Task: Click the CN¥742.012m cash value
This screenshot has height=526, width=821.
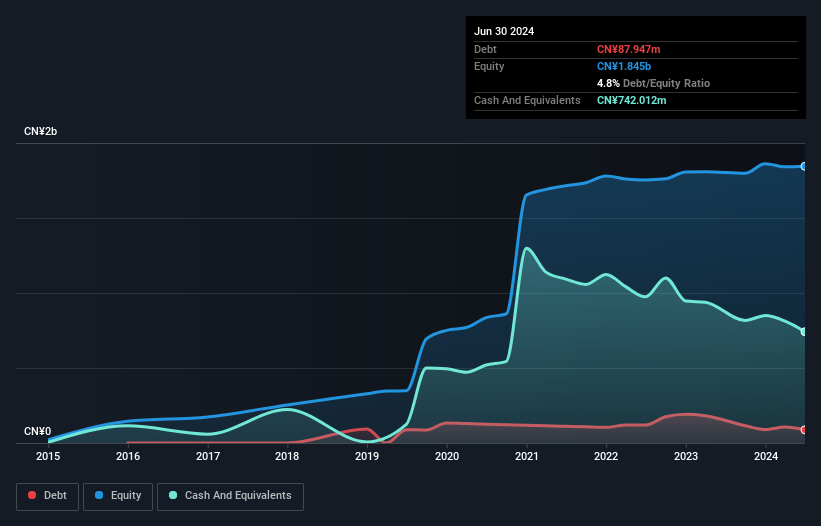Action: [x=631, y=100]
